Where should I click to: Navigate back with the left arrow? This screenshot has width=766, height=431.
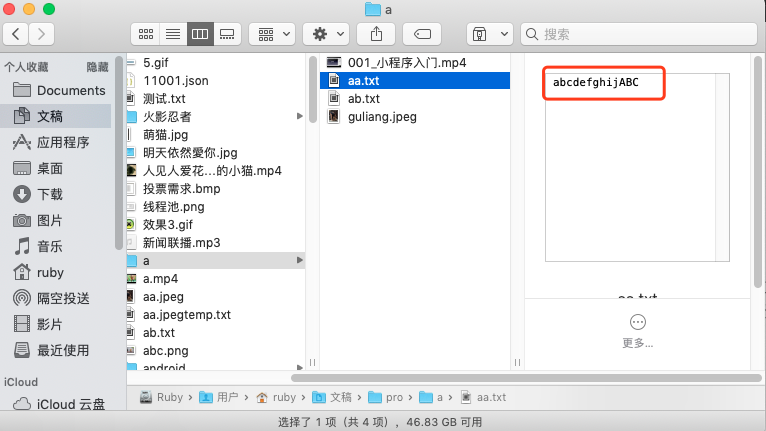[x=16, y=34]
